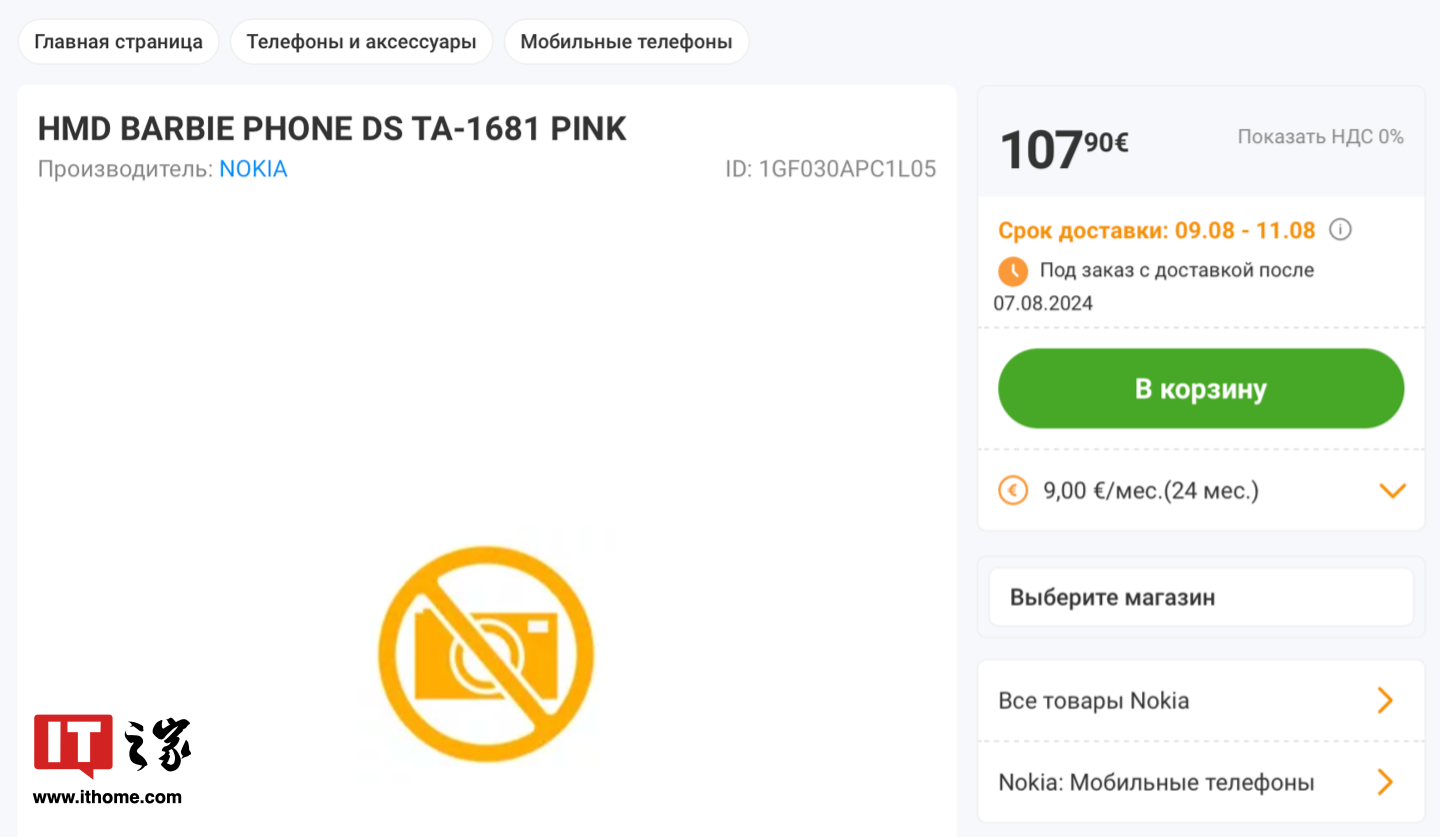
Task: Click the euro coin installment icon
Action: tap(1013, 491)
